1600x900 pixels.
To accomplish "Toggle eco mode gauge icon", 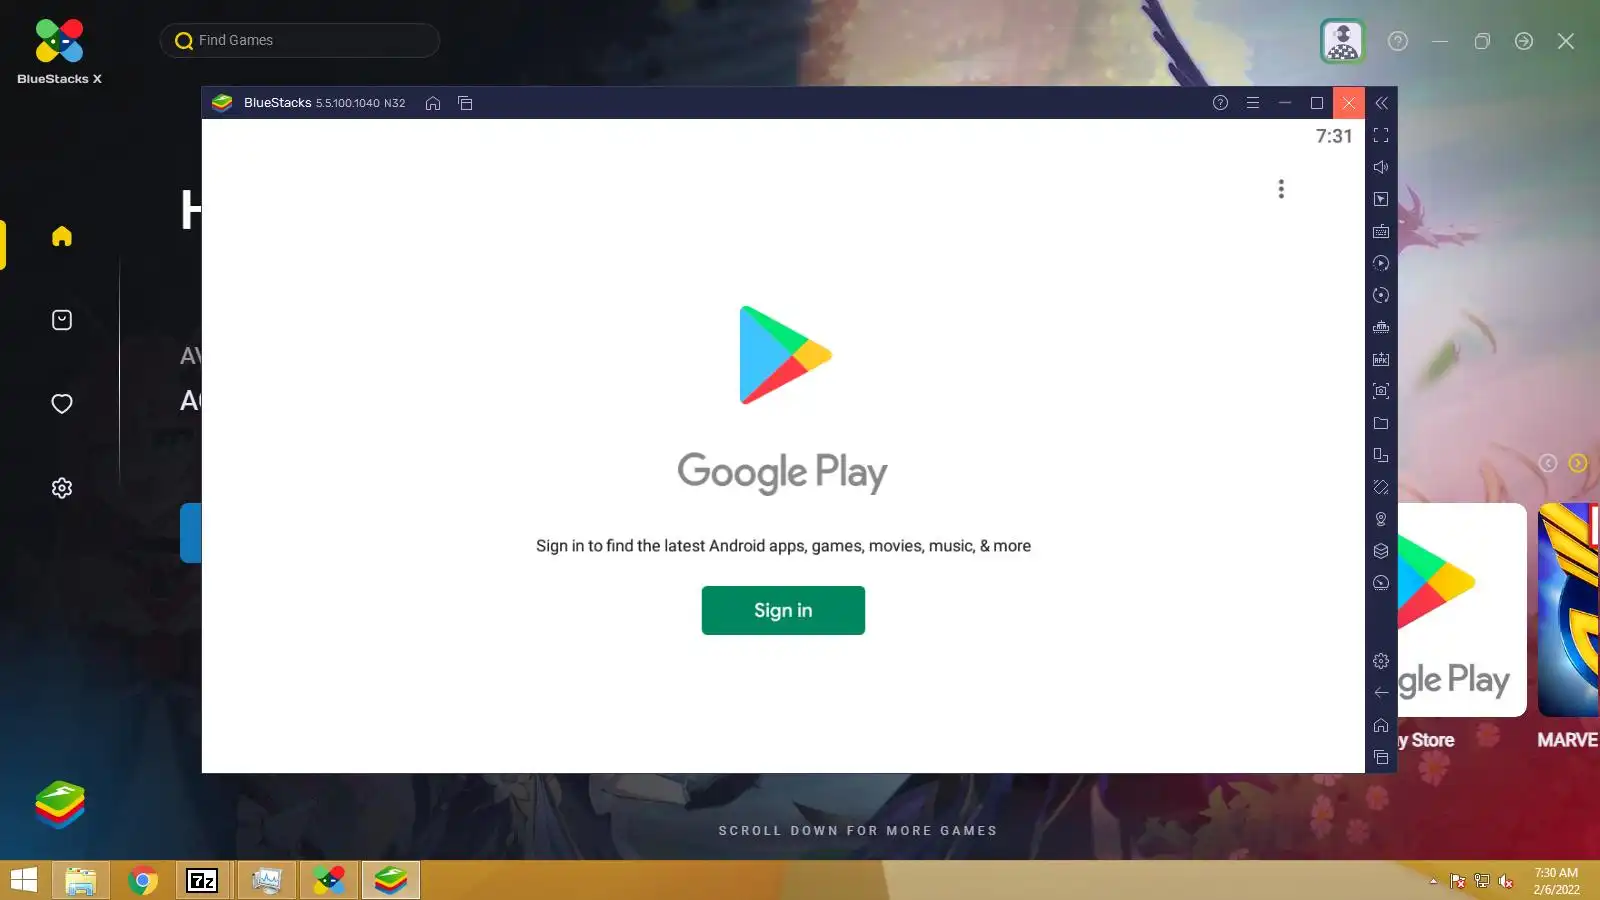I will tap(1381, 583).
